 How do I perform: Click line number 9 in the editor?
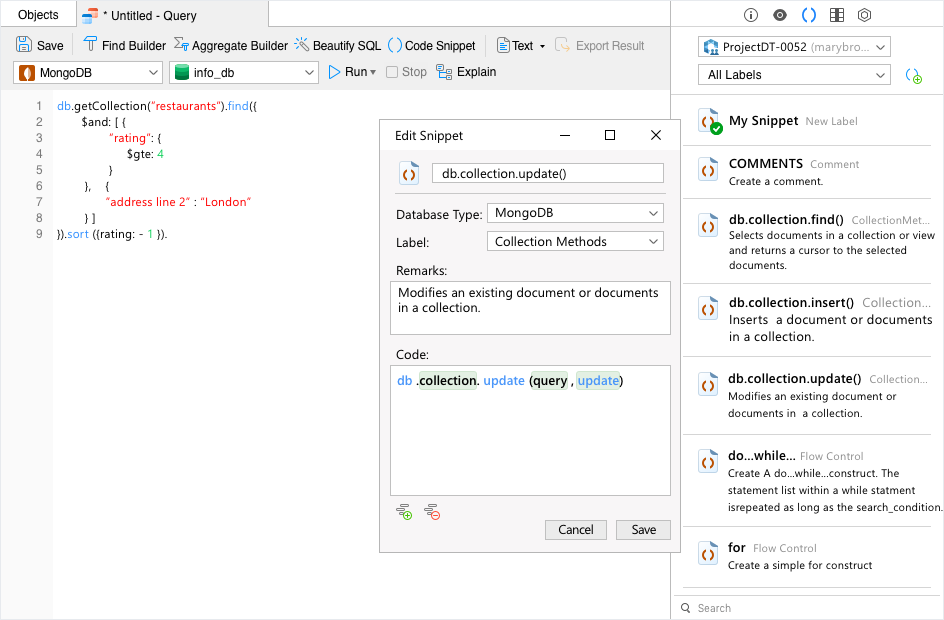tap(39, 234)
